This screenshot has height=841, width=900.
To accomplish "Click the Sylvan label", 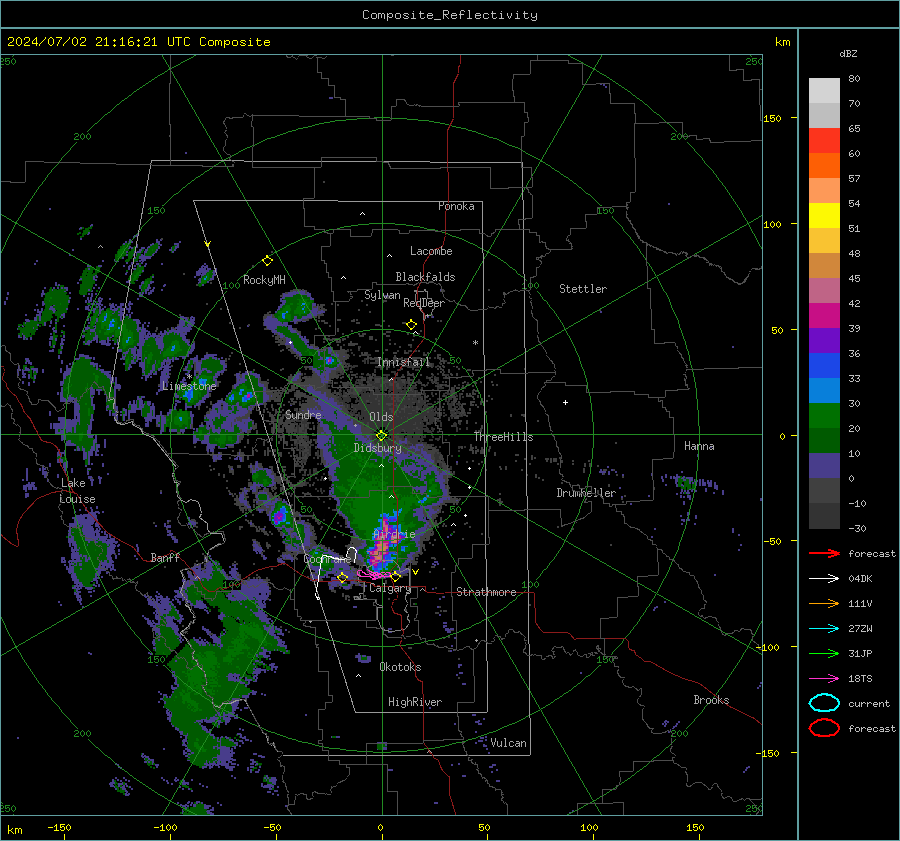I will pyautogui.click(x=382, y=295).
